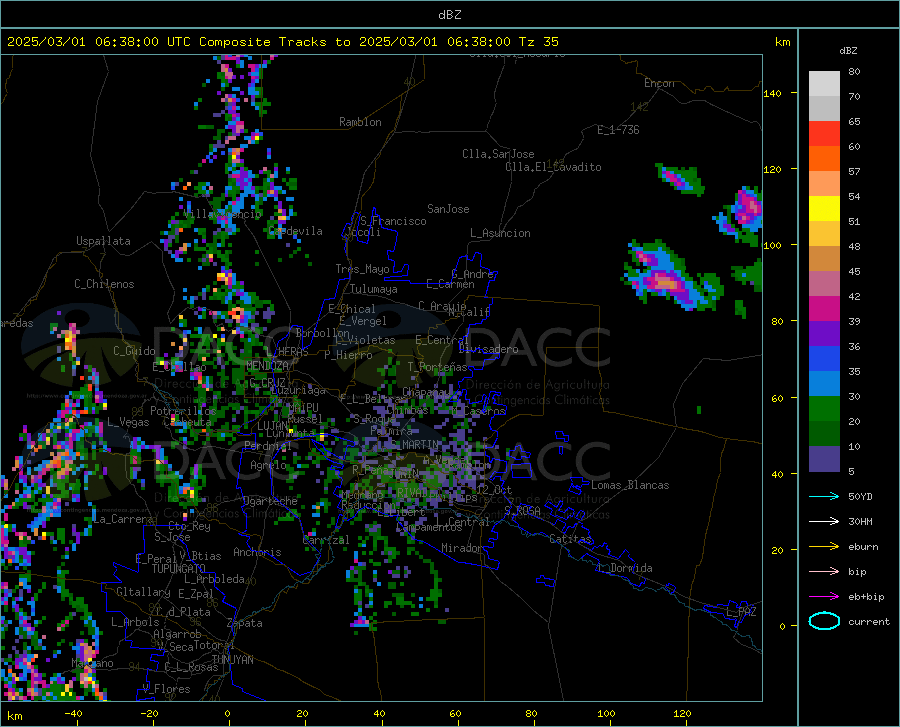Click the Lomas_Blancas map label
The width and height of the screenshot is (900, 727).
630,485
